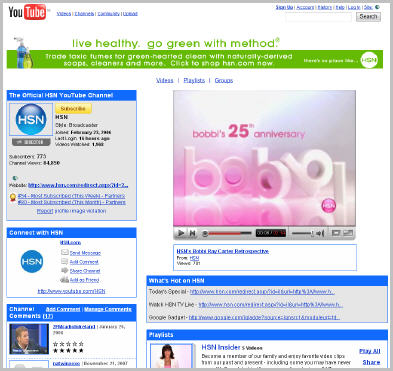This screenshot has height=371, width=393.
Task: Subscribe to the HSN channel
Action: pos(73,108)
